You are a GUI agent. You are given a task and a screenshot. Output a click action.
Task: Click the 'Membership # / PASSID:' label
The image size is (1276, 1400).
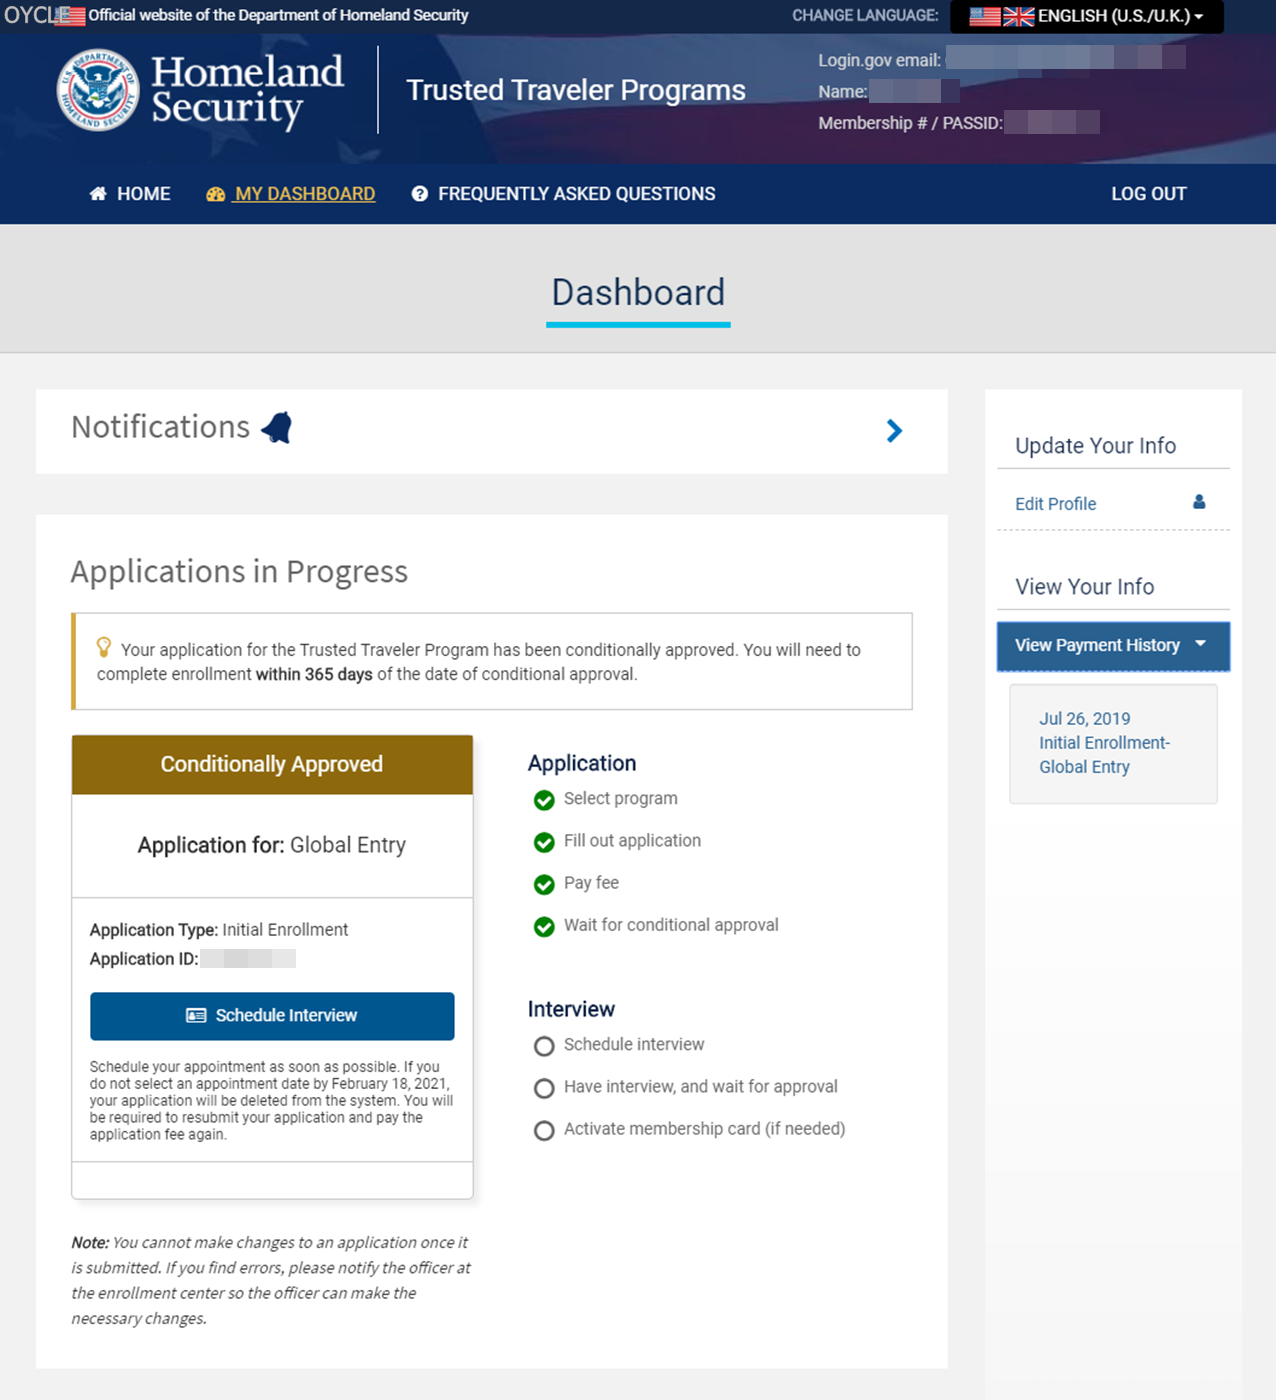910,123
